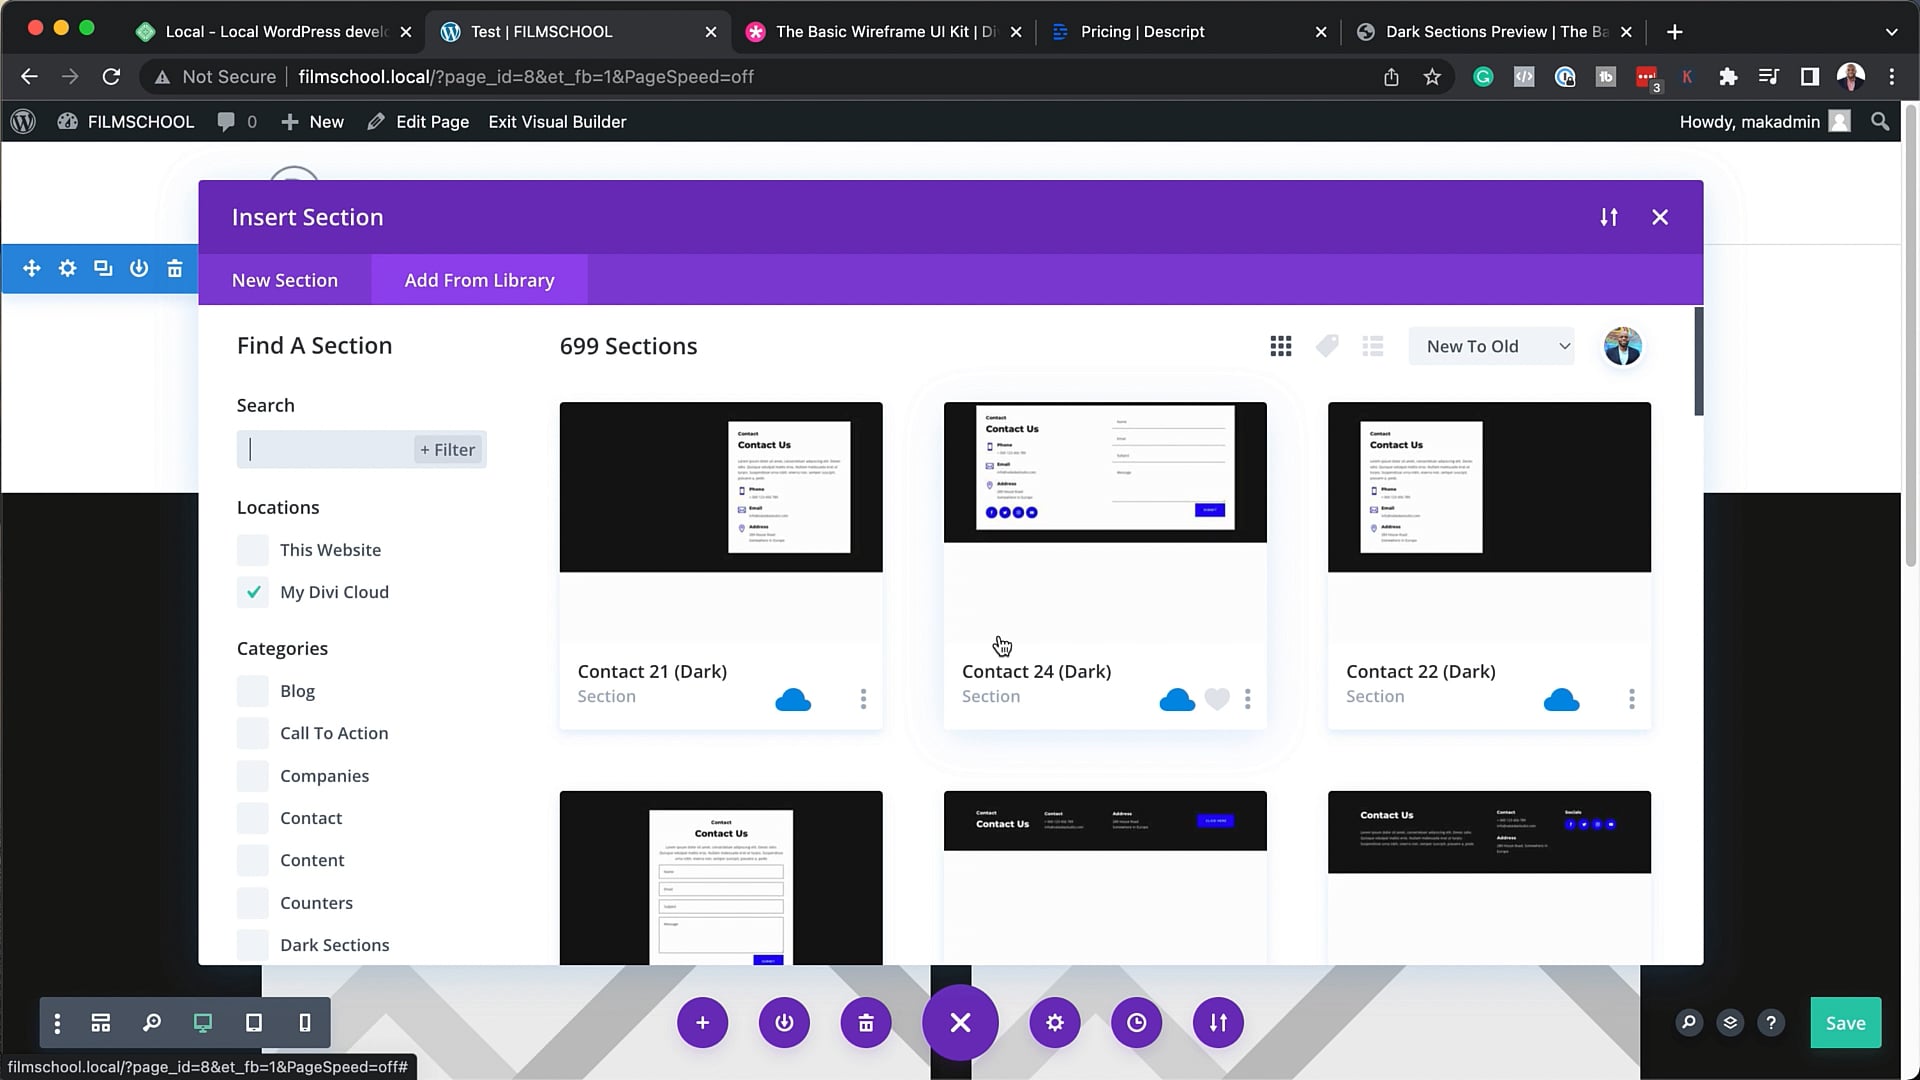Expand the + Filter options
The height and width of the screenshot is (1080, 1920).
(x=448, y=450)
